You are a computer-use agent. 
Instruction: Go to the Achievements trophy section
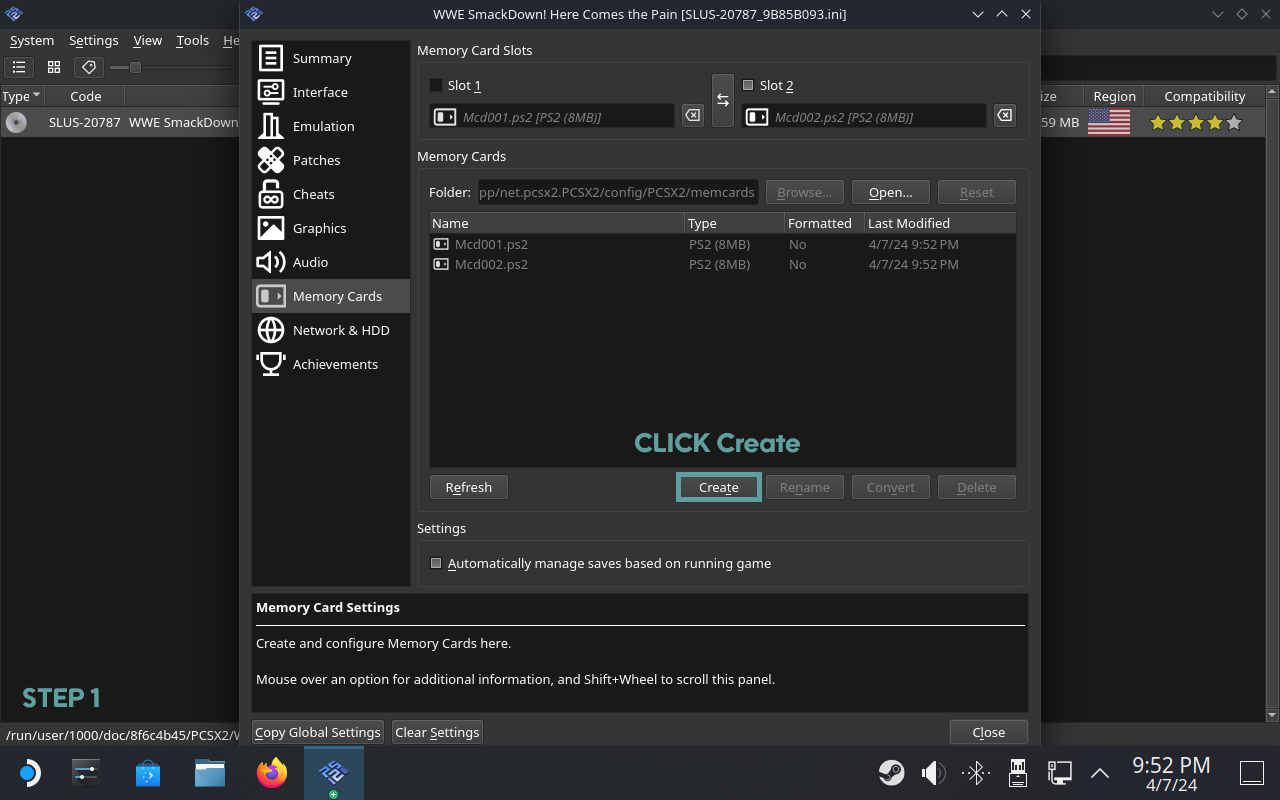[334, 364]
